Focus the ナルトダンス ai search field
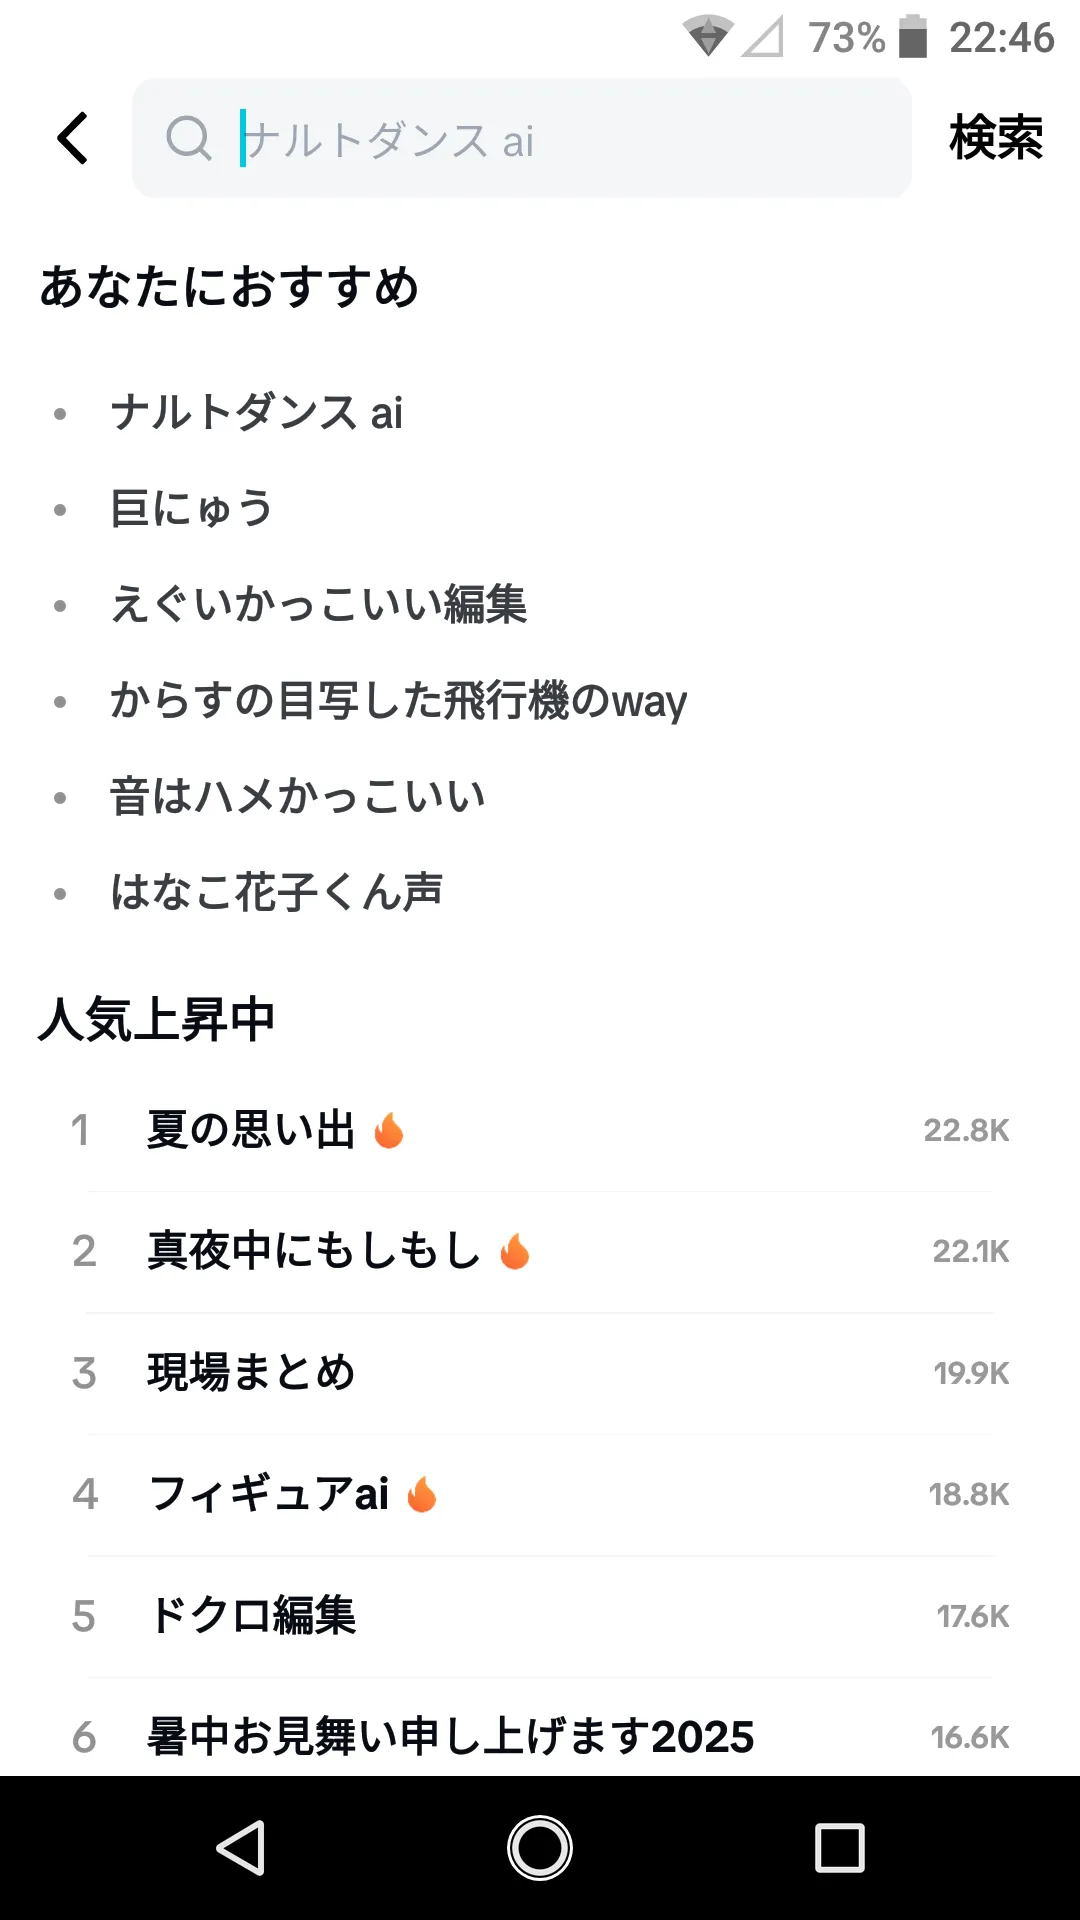1080x1920 pixels. 522,138
